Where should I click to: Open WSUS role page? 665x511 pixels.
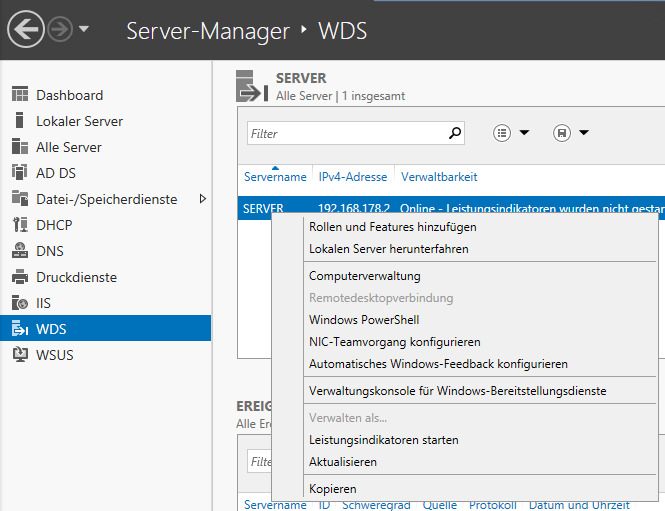[55, 355]
